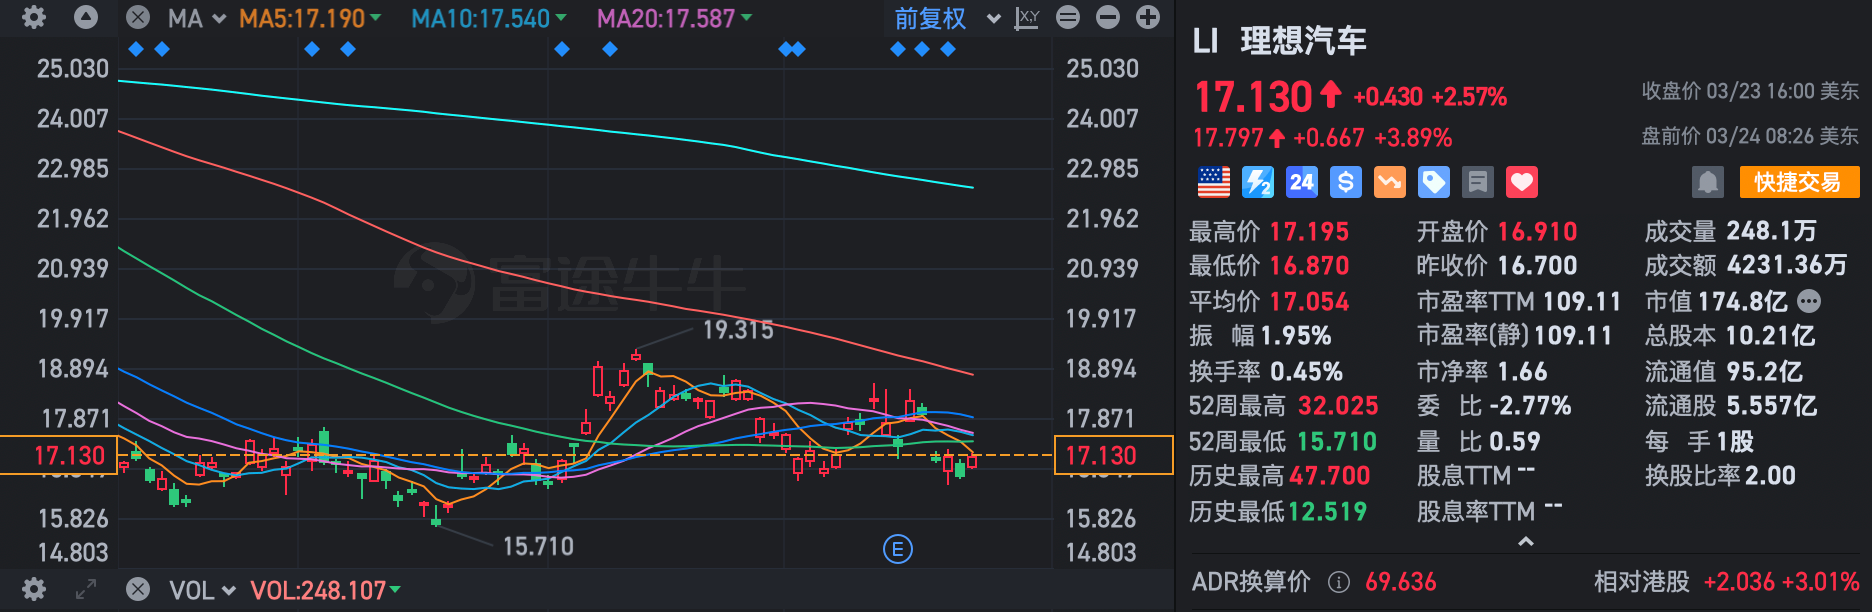Click the 52周最低 value 15.710
1872x612 pixels.
pyautogui.click(x=1337, y=441)
